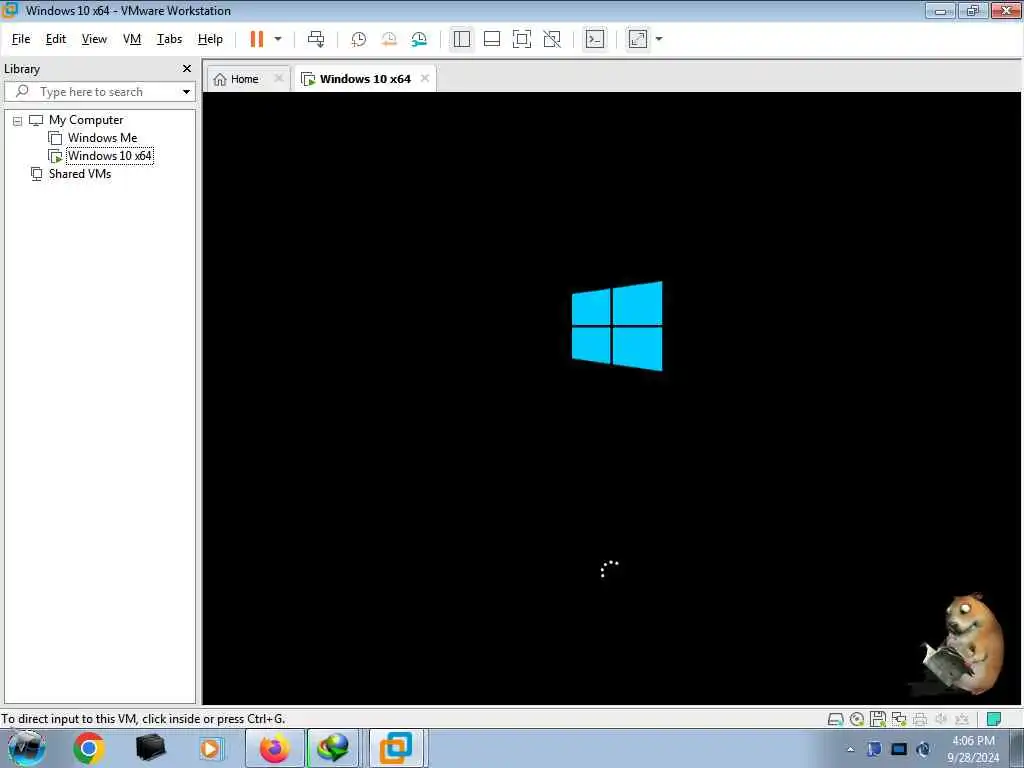Close the Library panel
This screenshot has height=768, width=1024.
[187, 69]
